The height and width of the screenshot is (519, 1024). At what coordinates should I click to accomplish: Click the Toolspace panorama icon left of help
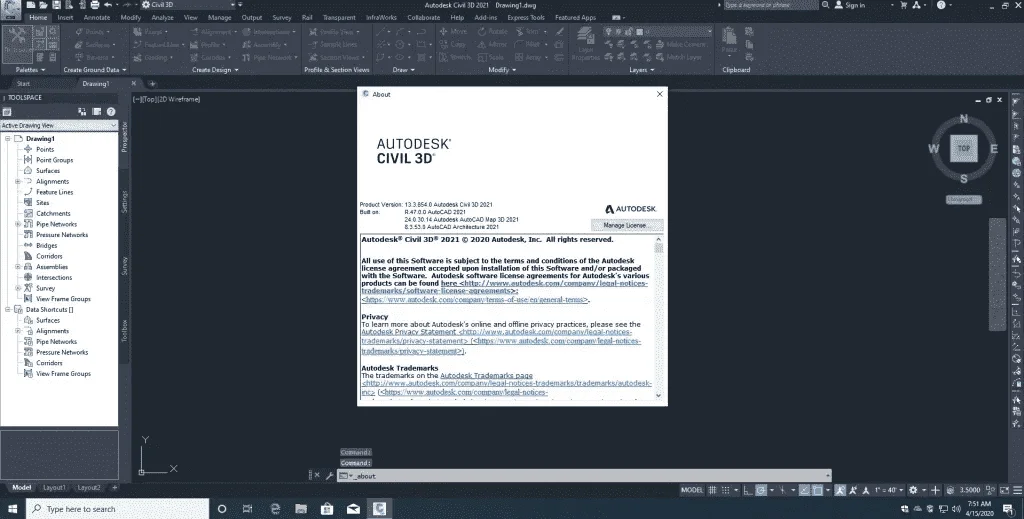(97, 112)
